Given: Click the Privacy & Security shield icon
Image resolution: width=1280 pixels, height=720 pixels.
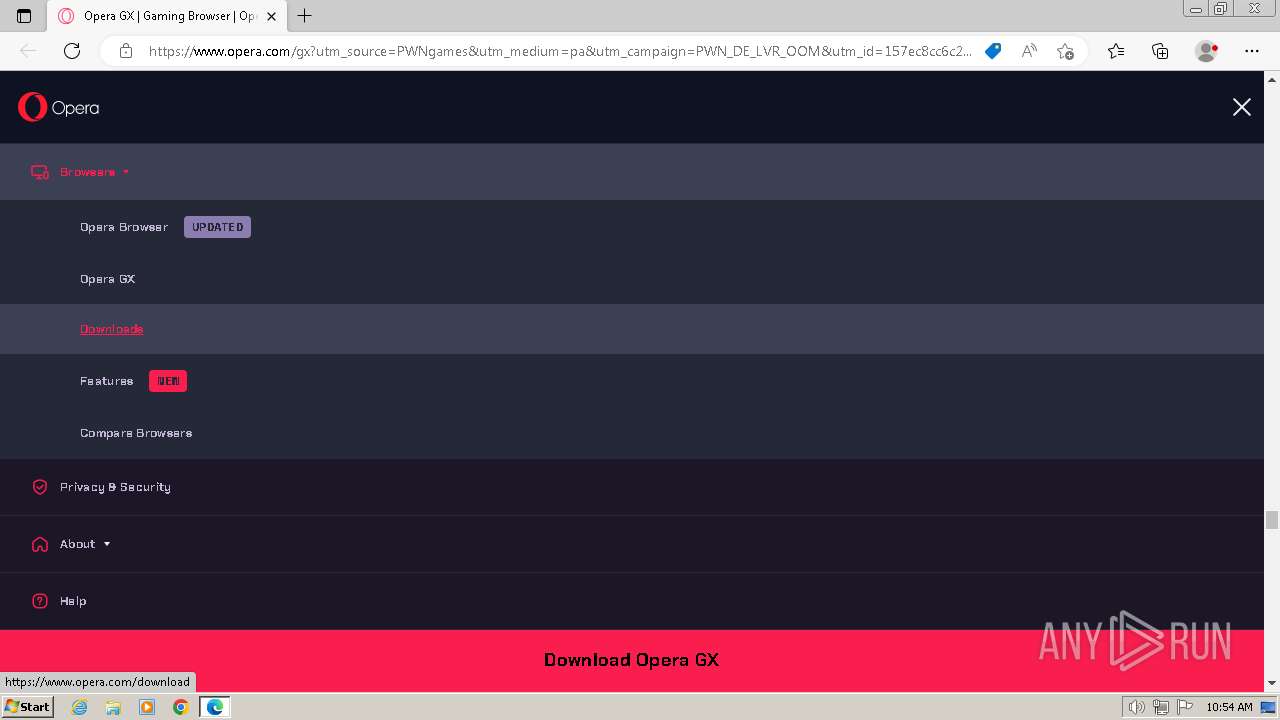Looking at the screenshot, I should pos(40,487).
